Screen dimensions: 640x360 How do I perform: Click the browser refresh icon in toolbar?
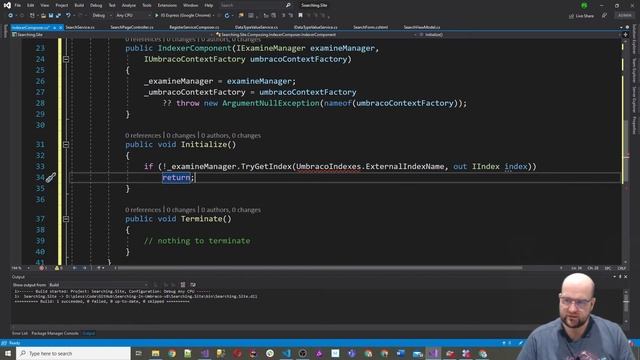tap(227, 16)
